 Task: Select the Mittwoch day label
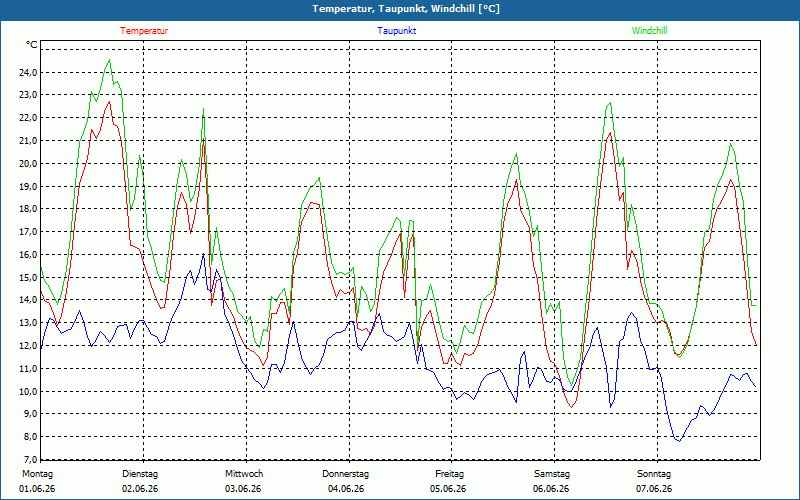point(244,474)
